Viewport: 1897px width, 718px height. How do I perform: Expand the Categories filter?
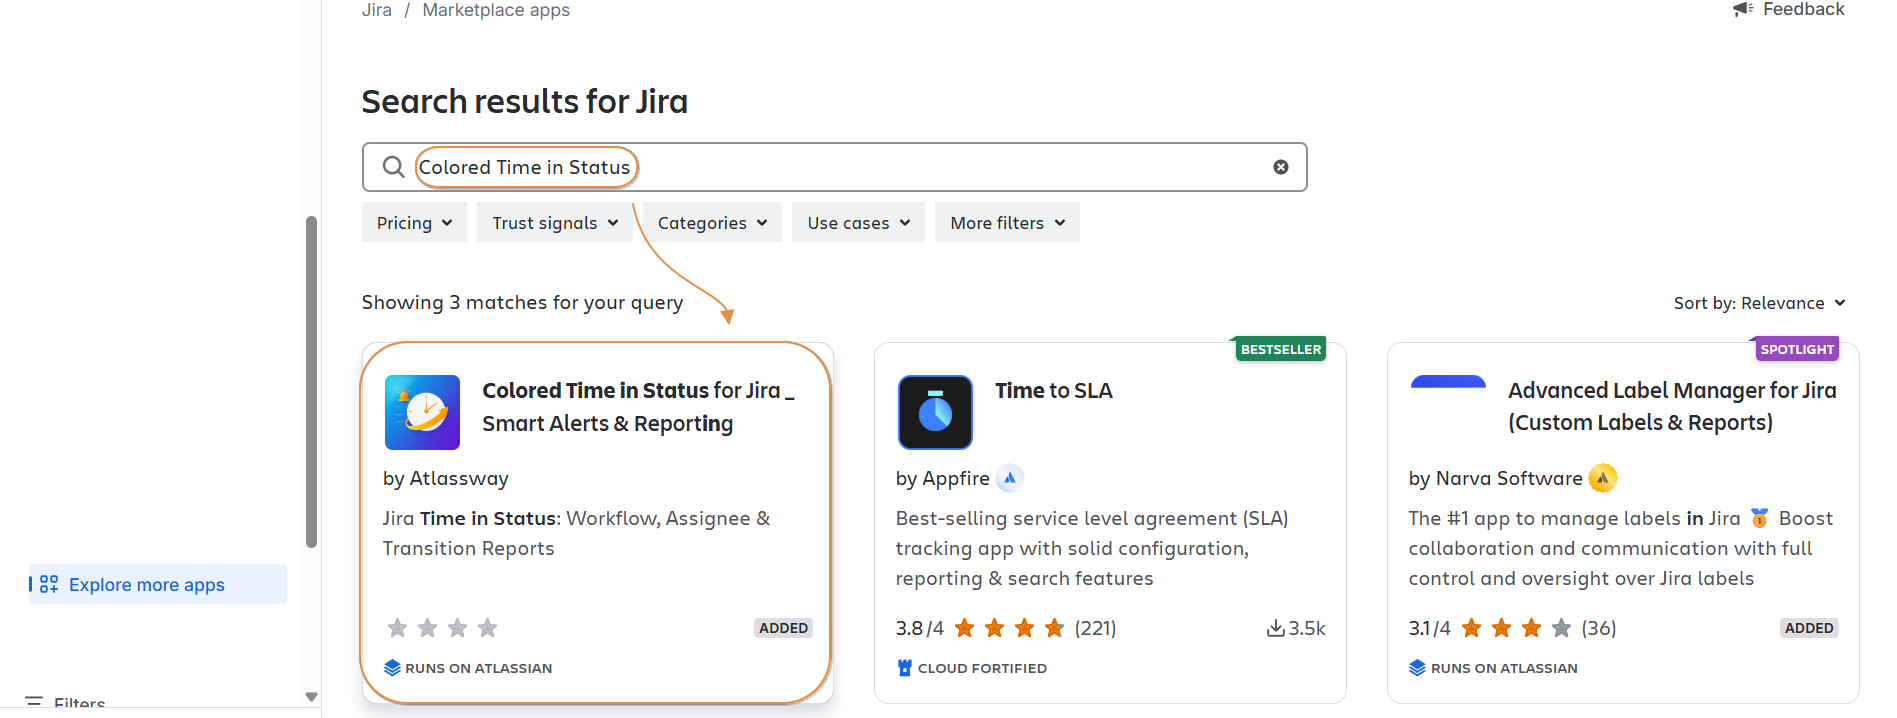[712, 223]
